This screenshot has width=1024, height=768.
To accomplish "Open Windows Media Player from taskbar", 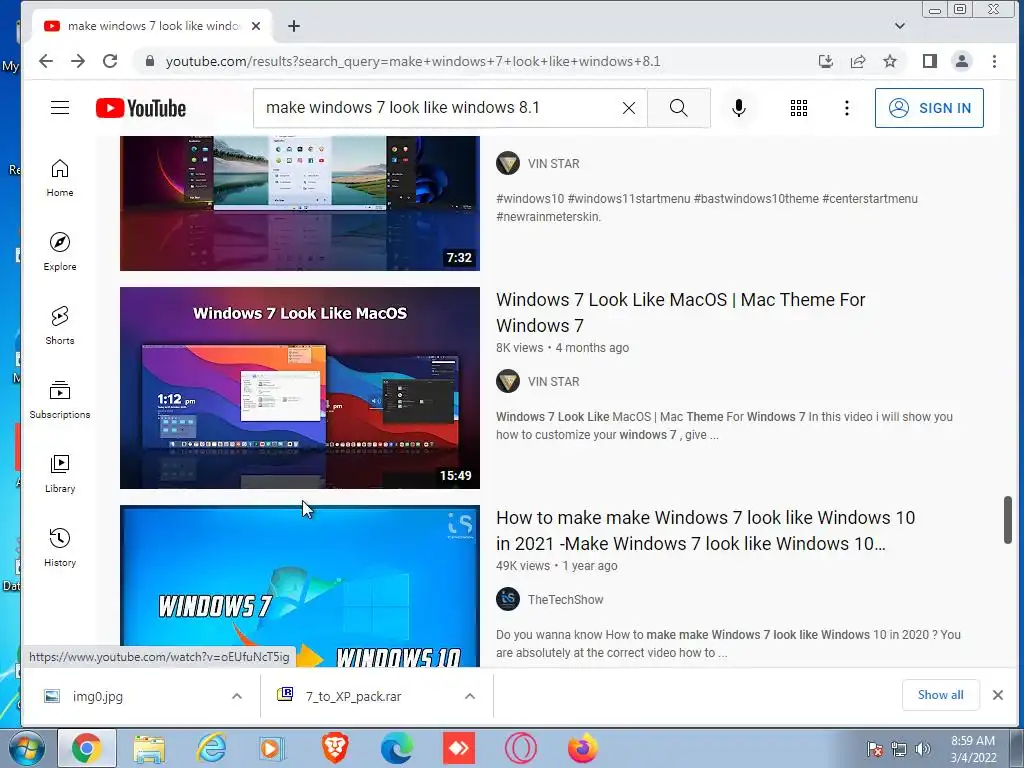I will point(272,748).
